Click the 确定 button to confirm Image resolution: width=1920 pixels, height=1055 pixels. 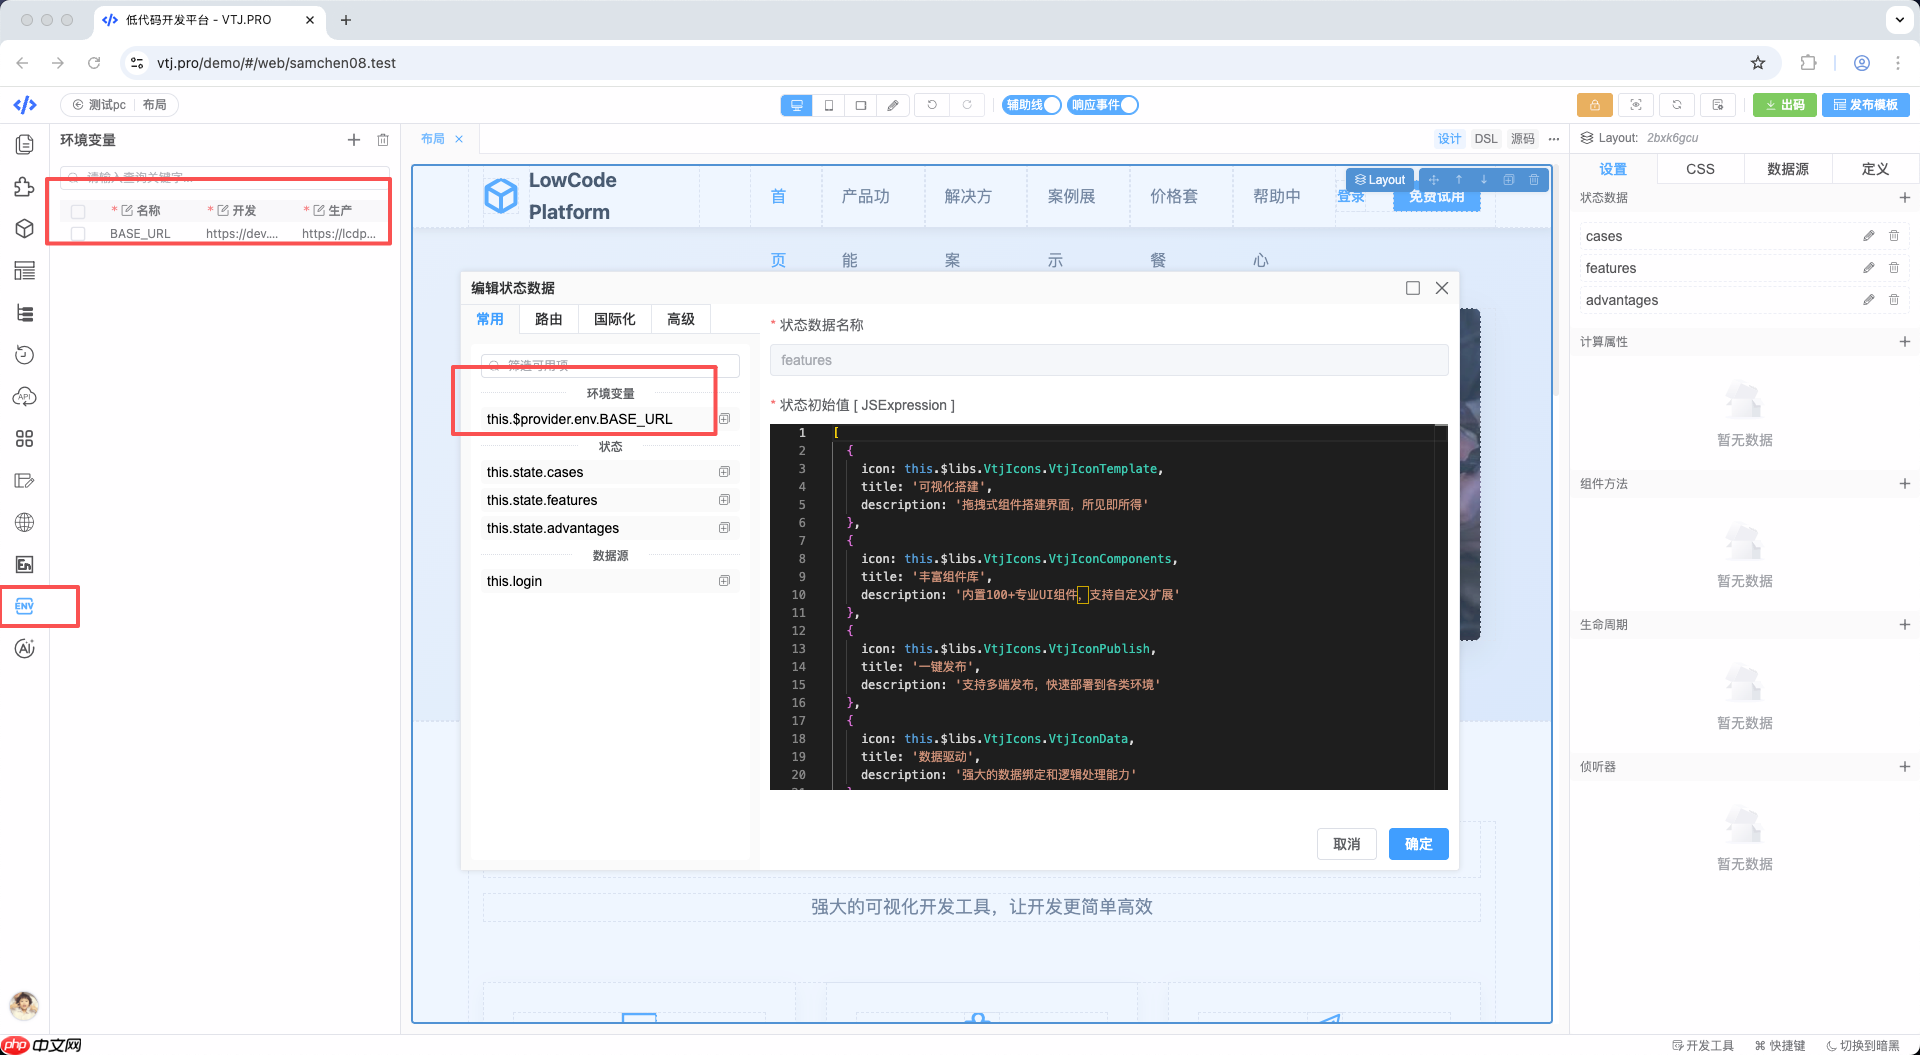[1418, 844]
